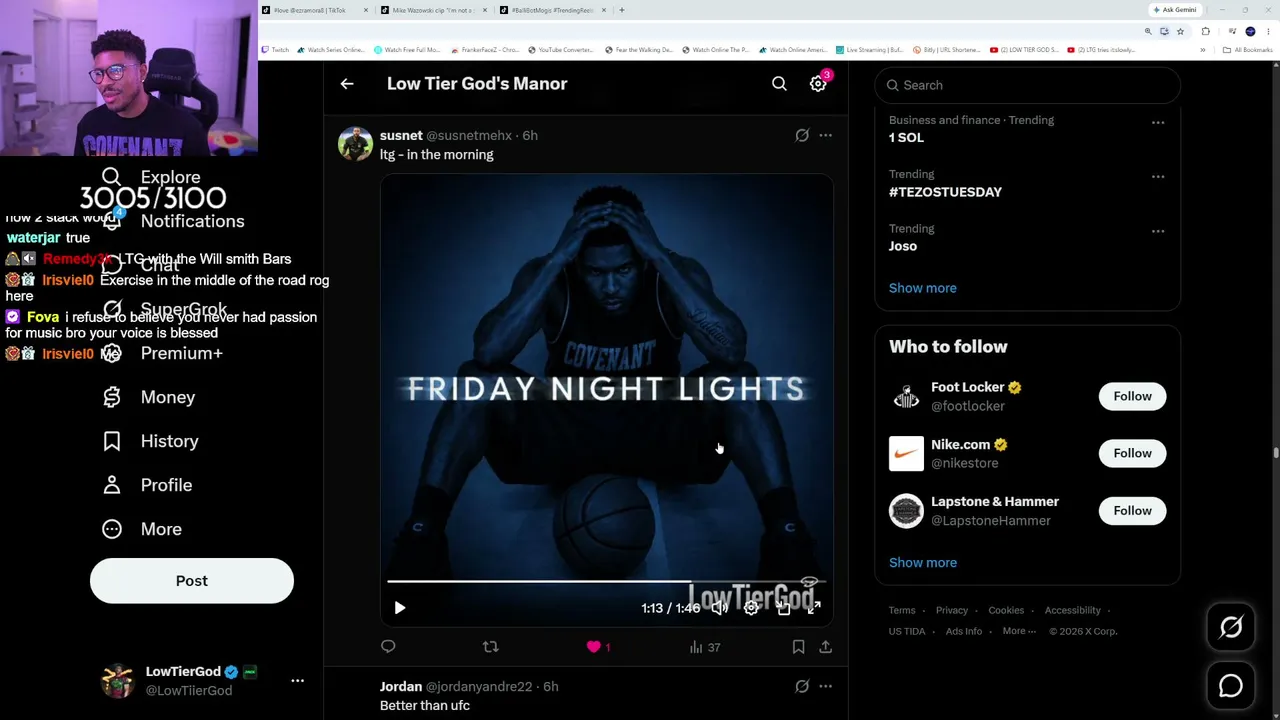This screenshot has width=1280, height=720.
Task: Open Jordan's profile name link
Action: (401, 687)
